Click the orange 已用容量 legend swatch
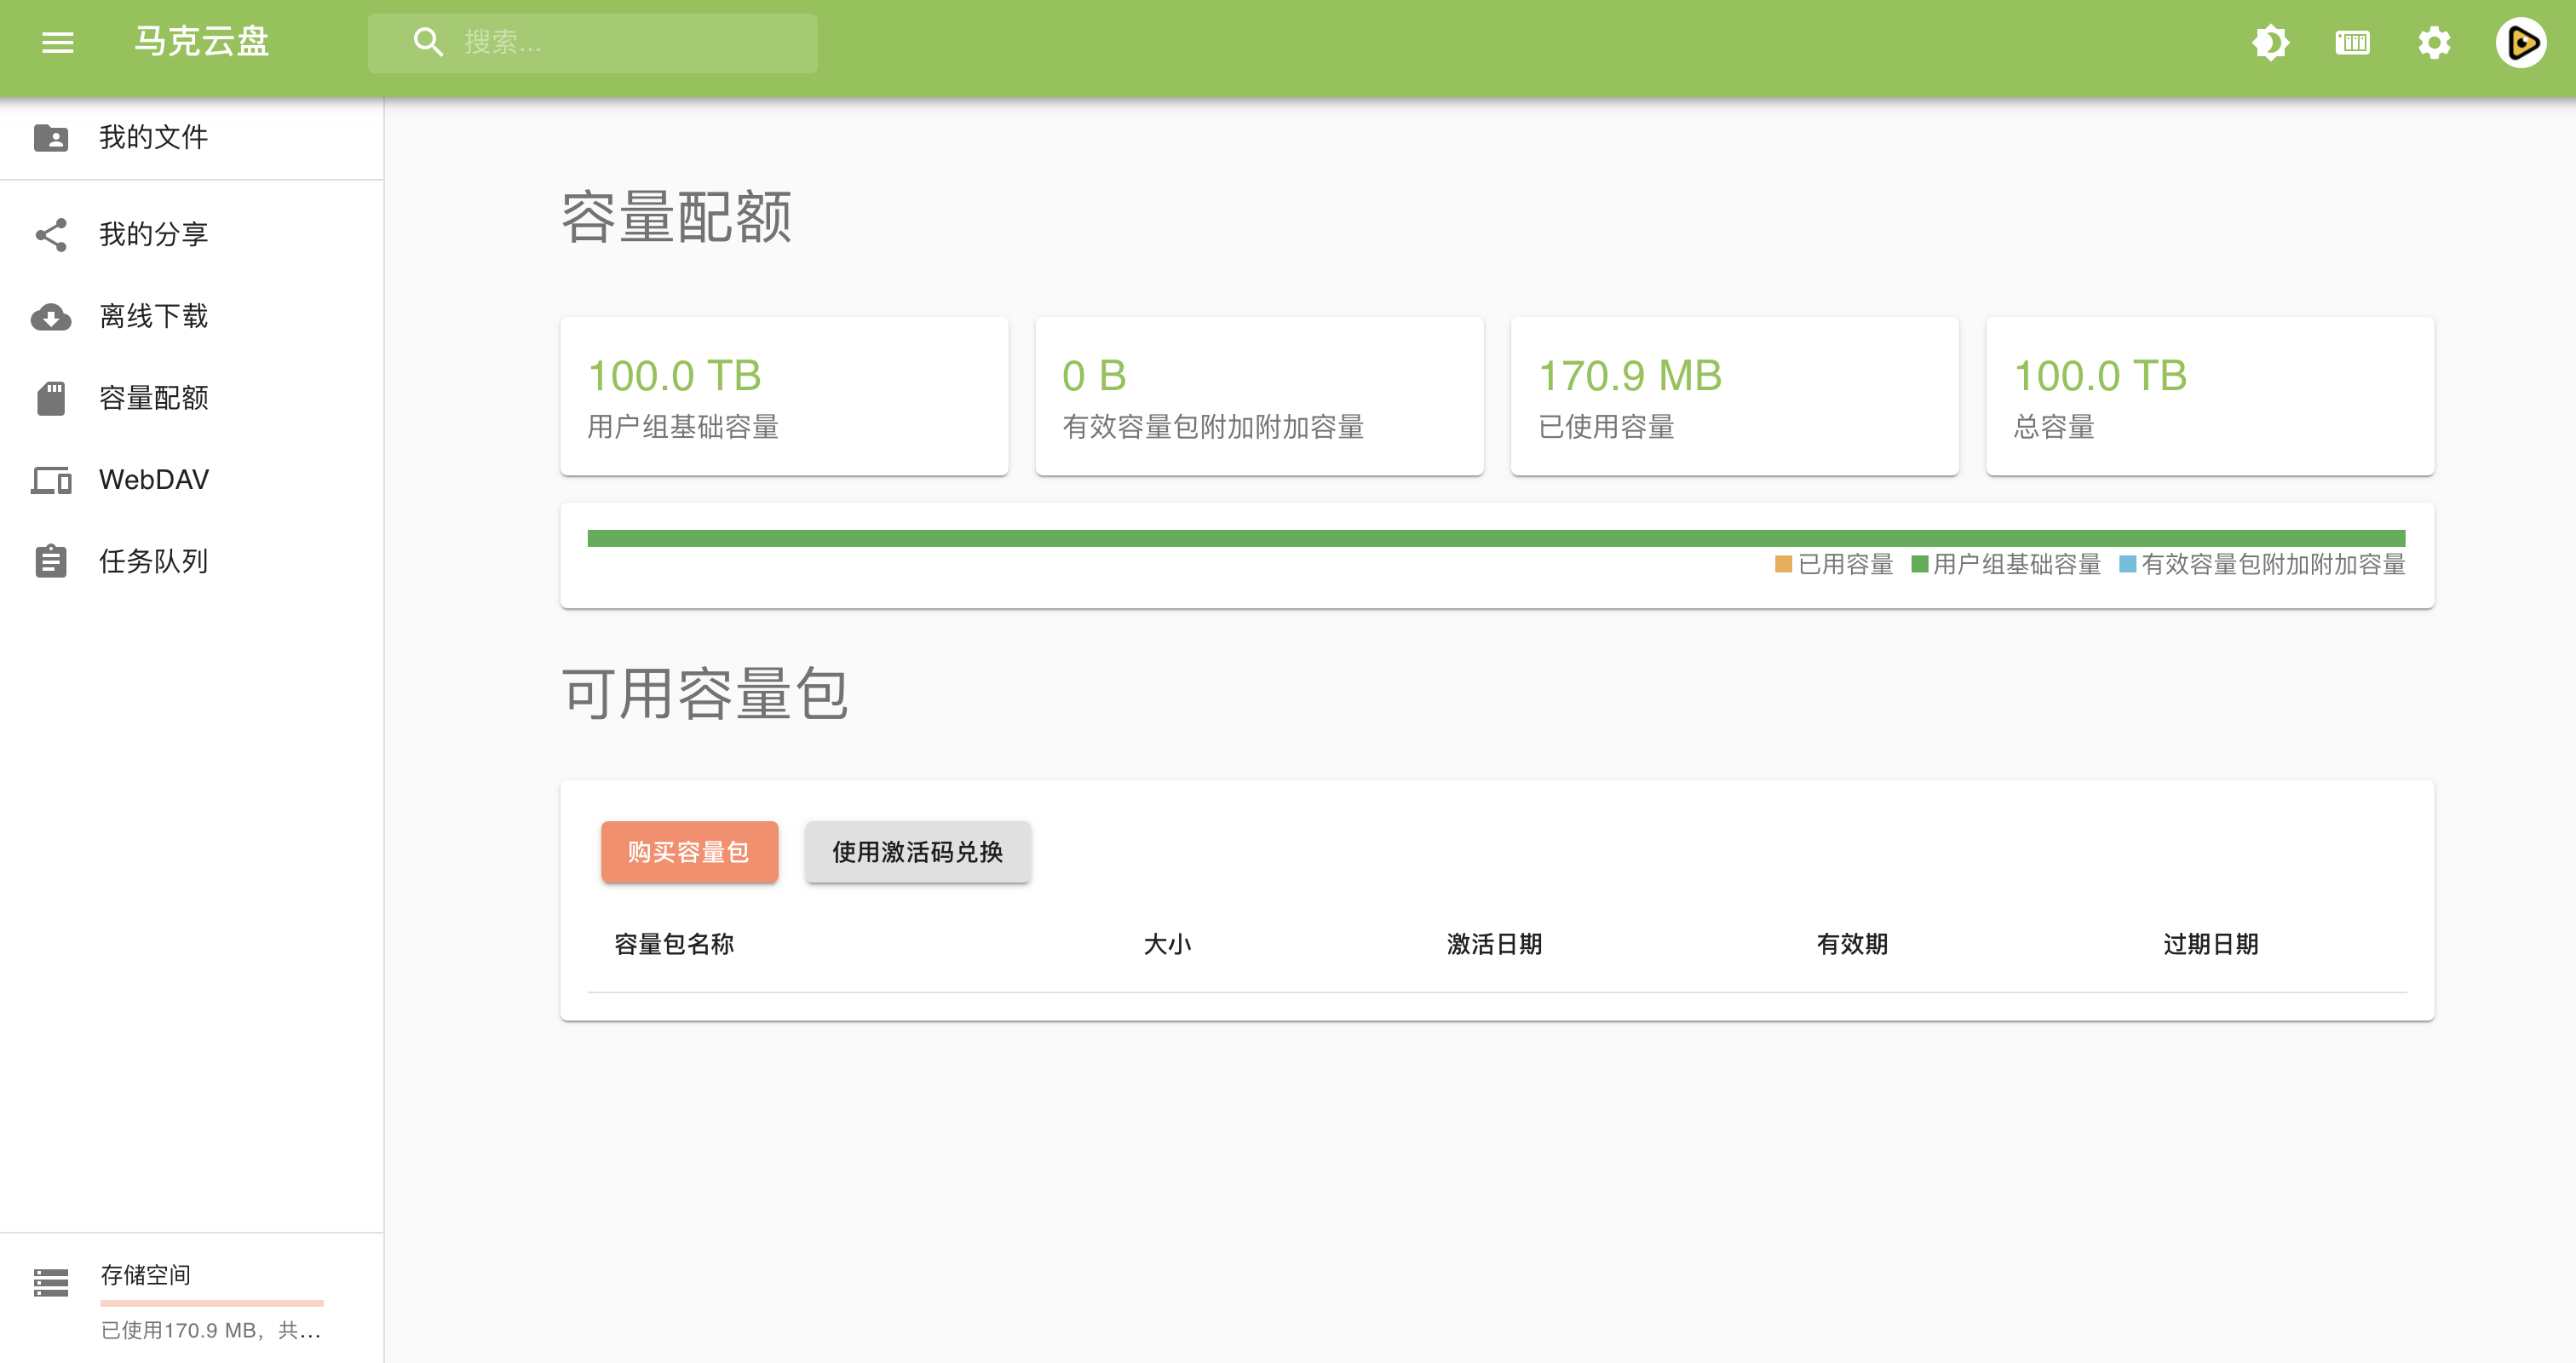 pos(1783,565)
